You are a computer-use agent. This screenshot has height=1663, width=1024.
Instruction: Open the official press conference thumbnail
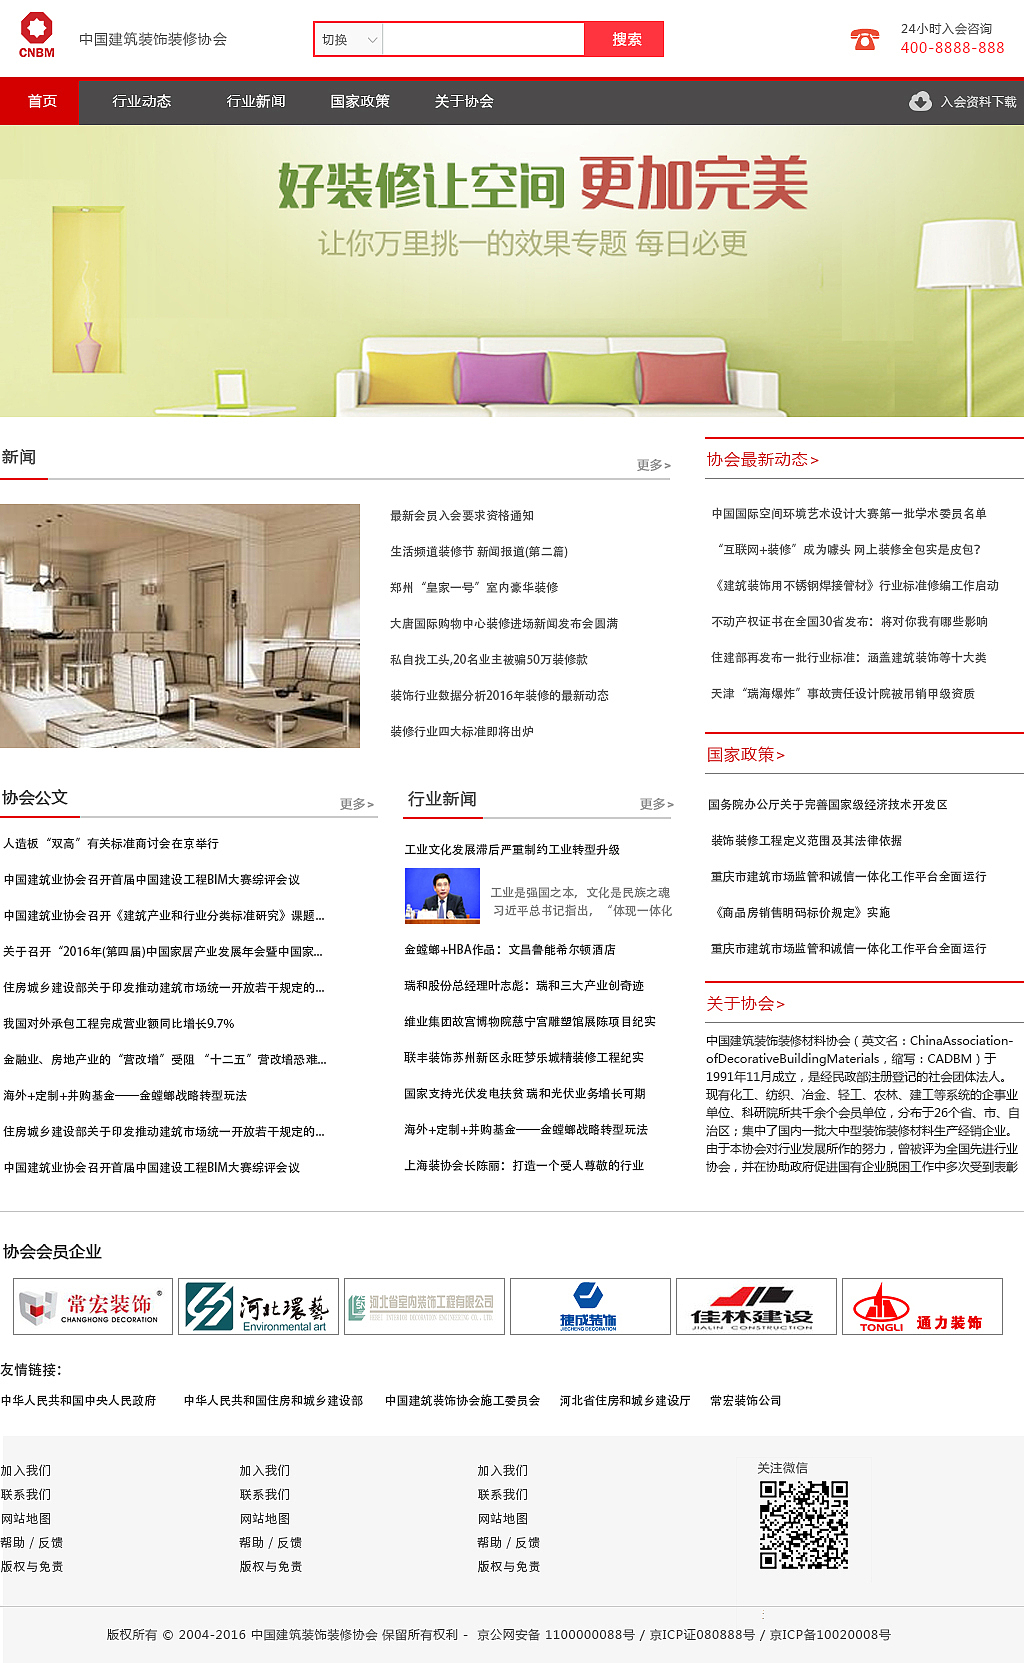click(x=442, y=895)
